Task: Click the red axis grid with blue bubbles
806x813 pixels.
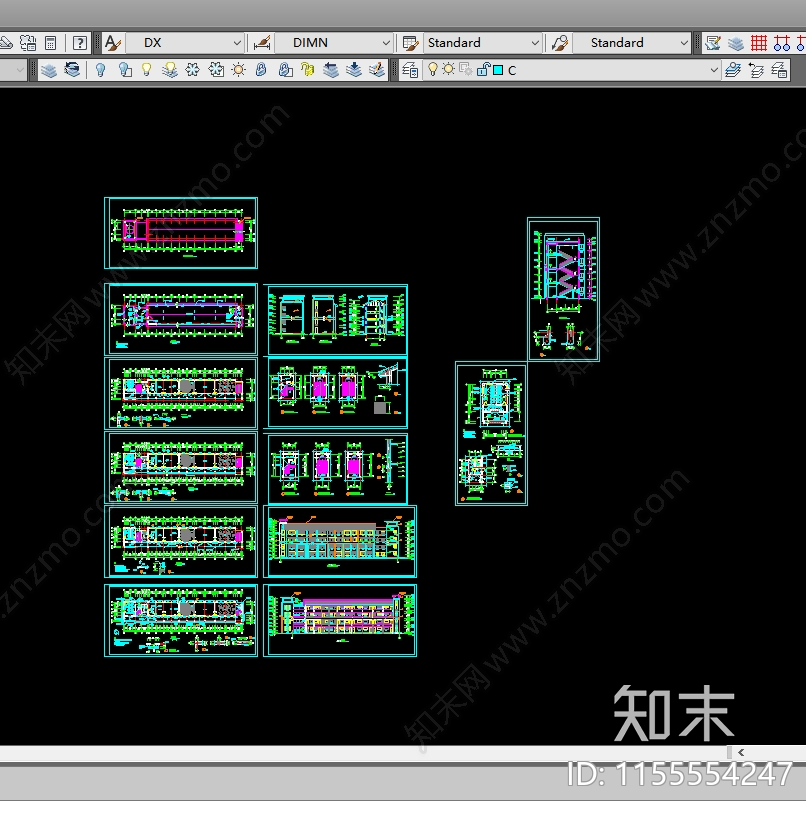Action: pos(782,43)
